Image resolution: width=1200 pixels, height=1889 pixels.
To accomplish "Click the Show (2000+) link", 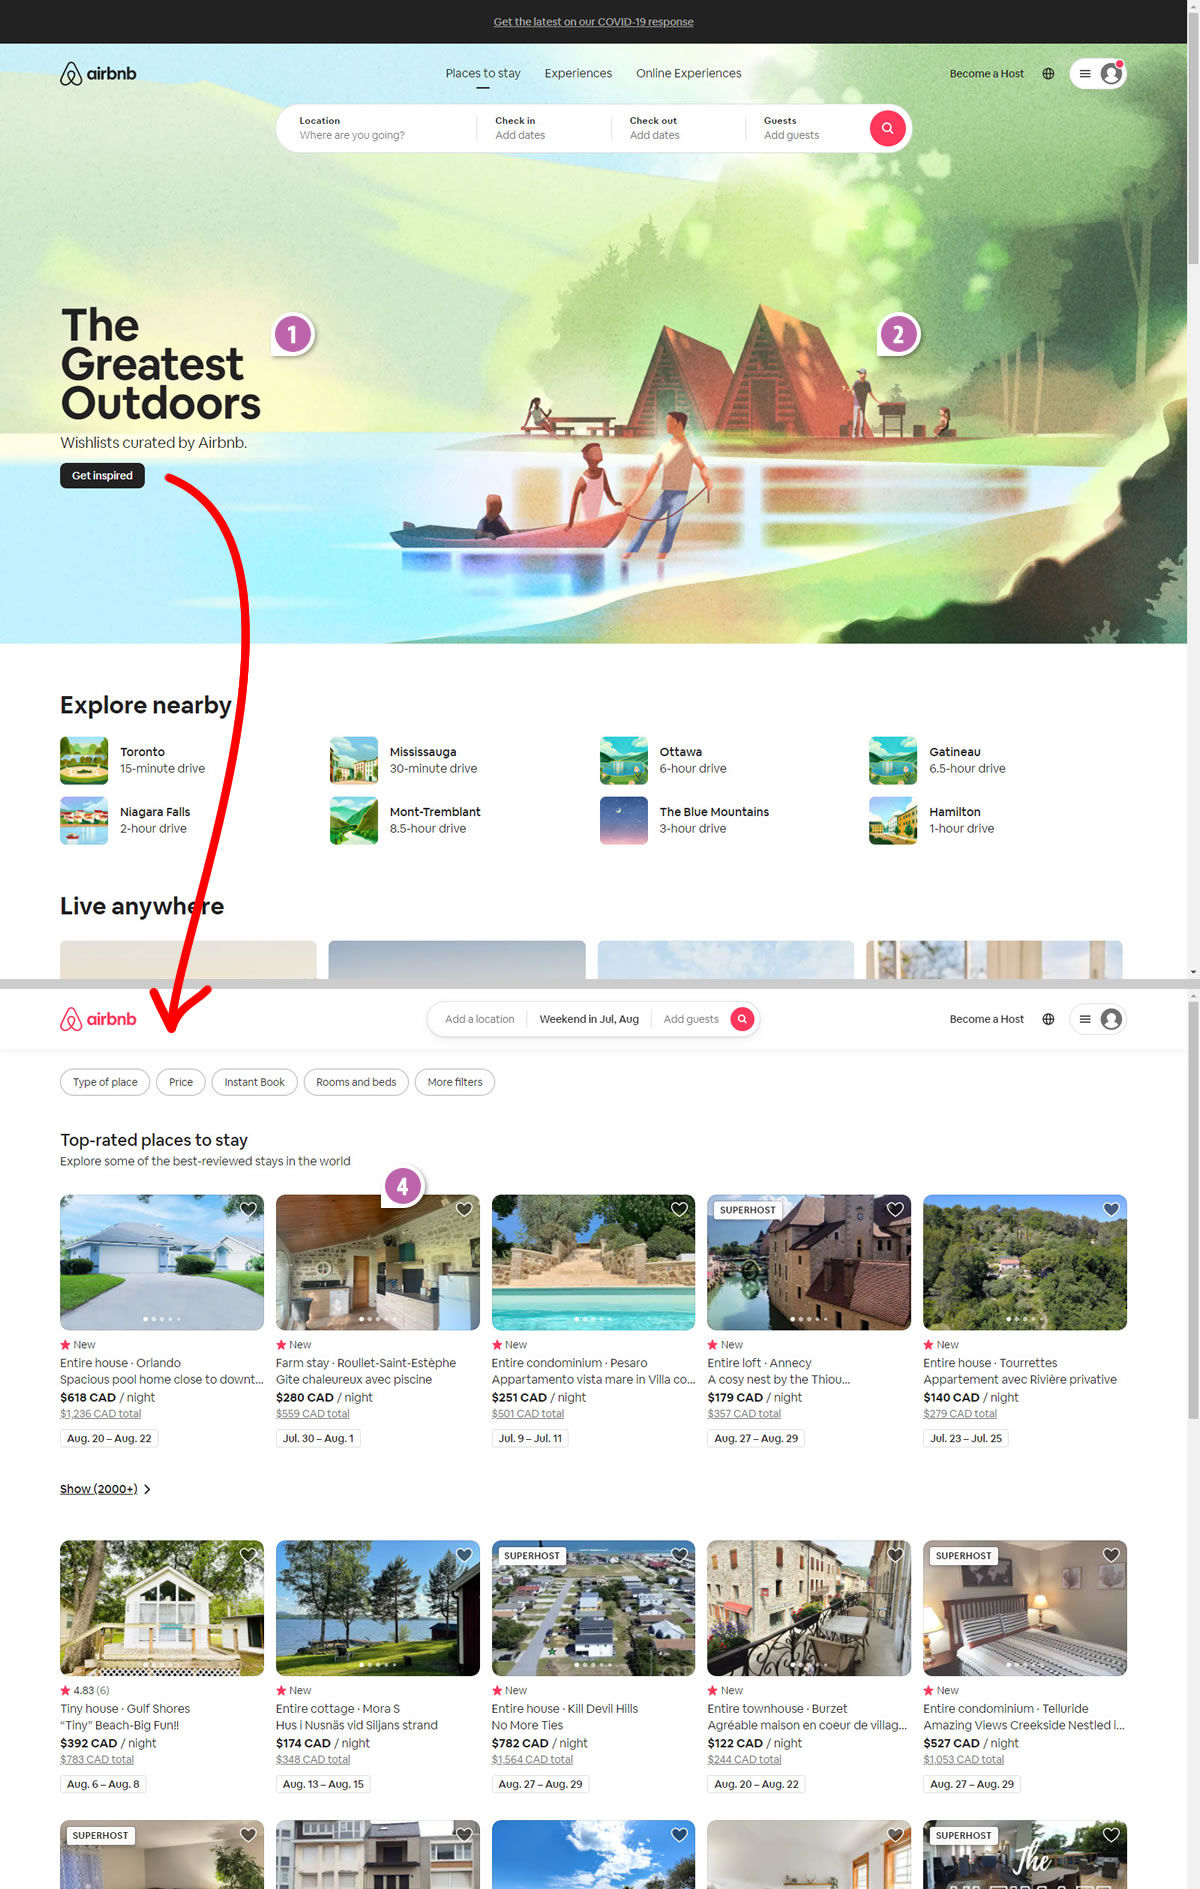I will 99,1489.
